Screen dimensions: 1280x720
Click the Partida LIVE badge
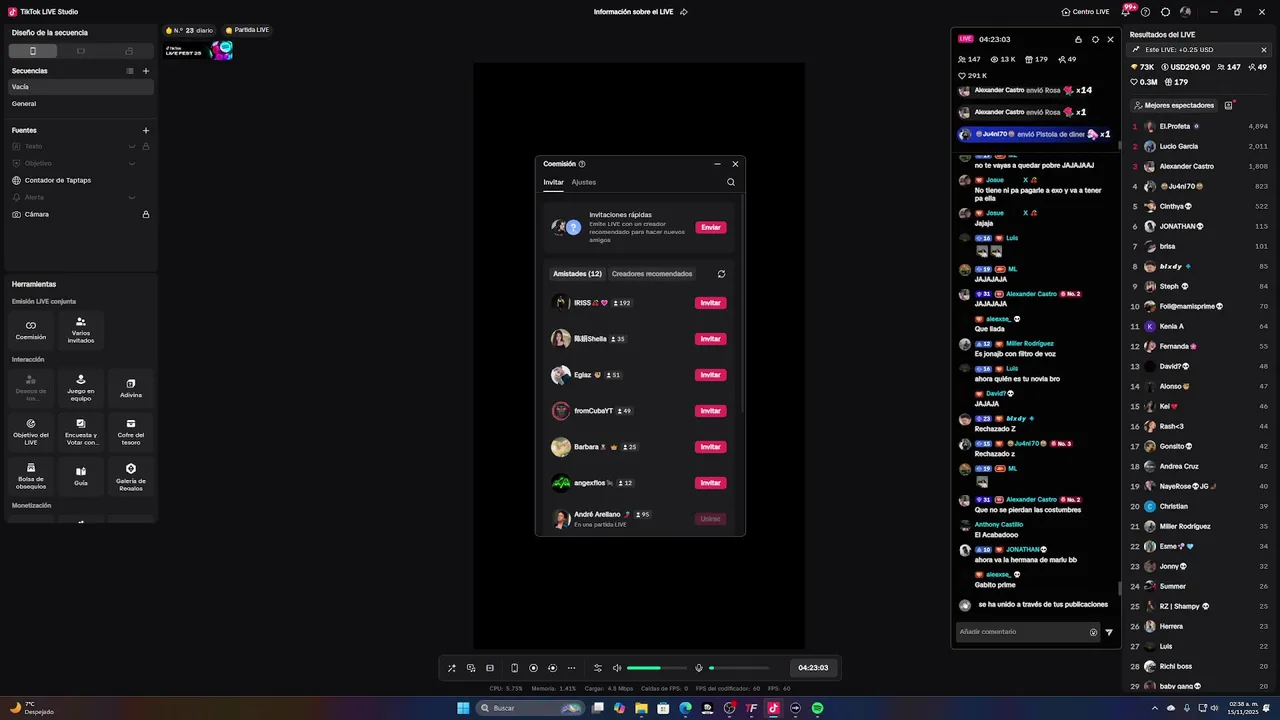point(247,30)
